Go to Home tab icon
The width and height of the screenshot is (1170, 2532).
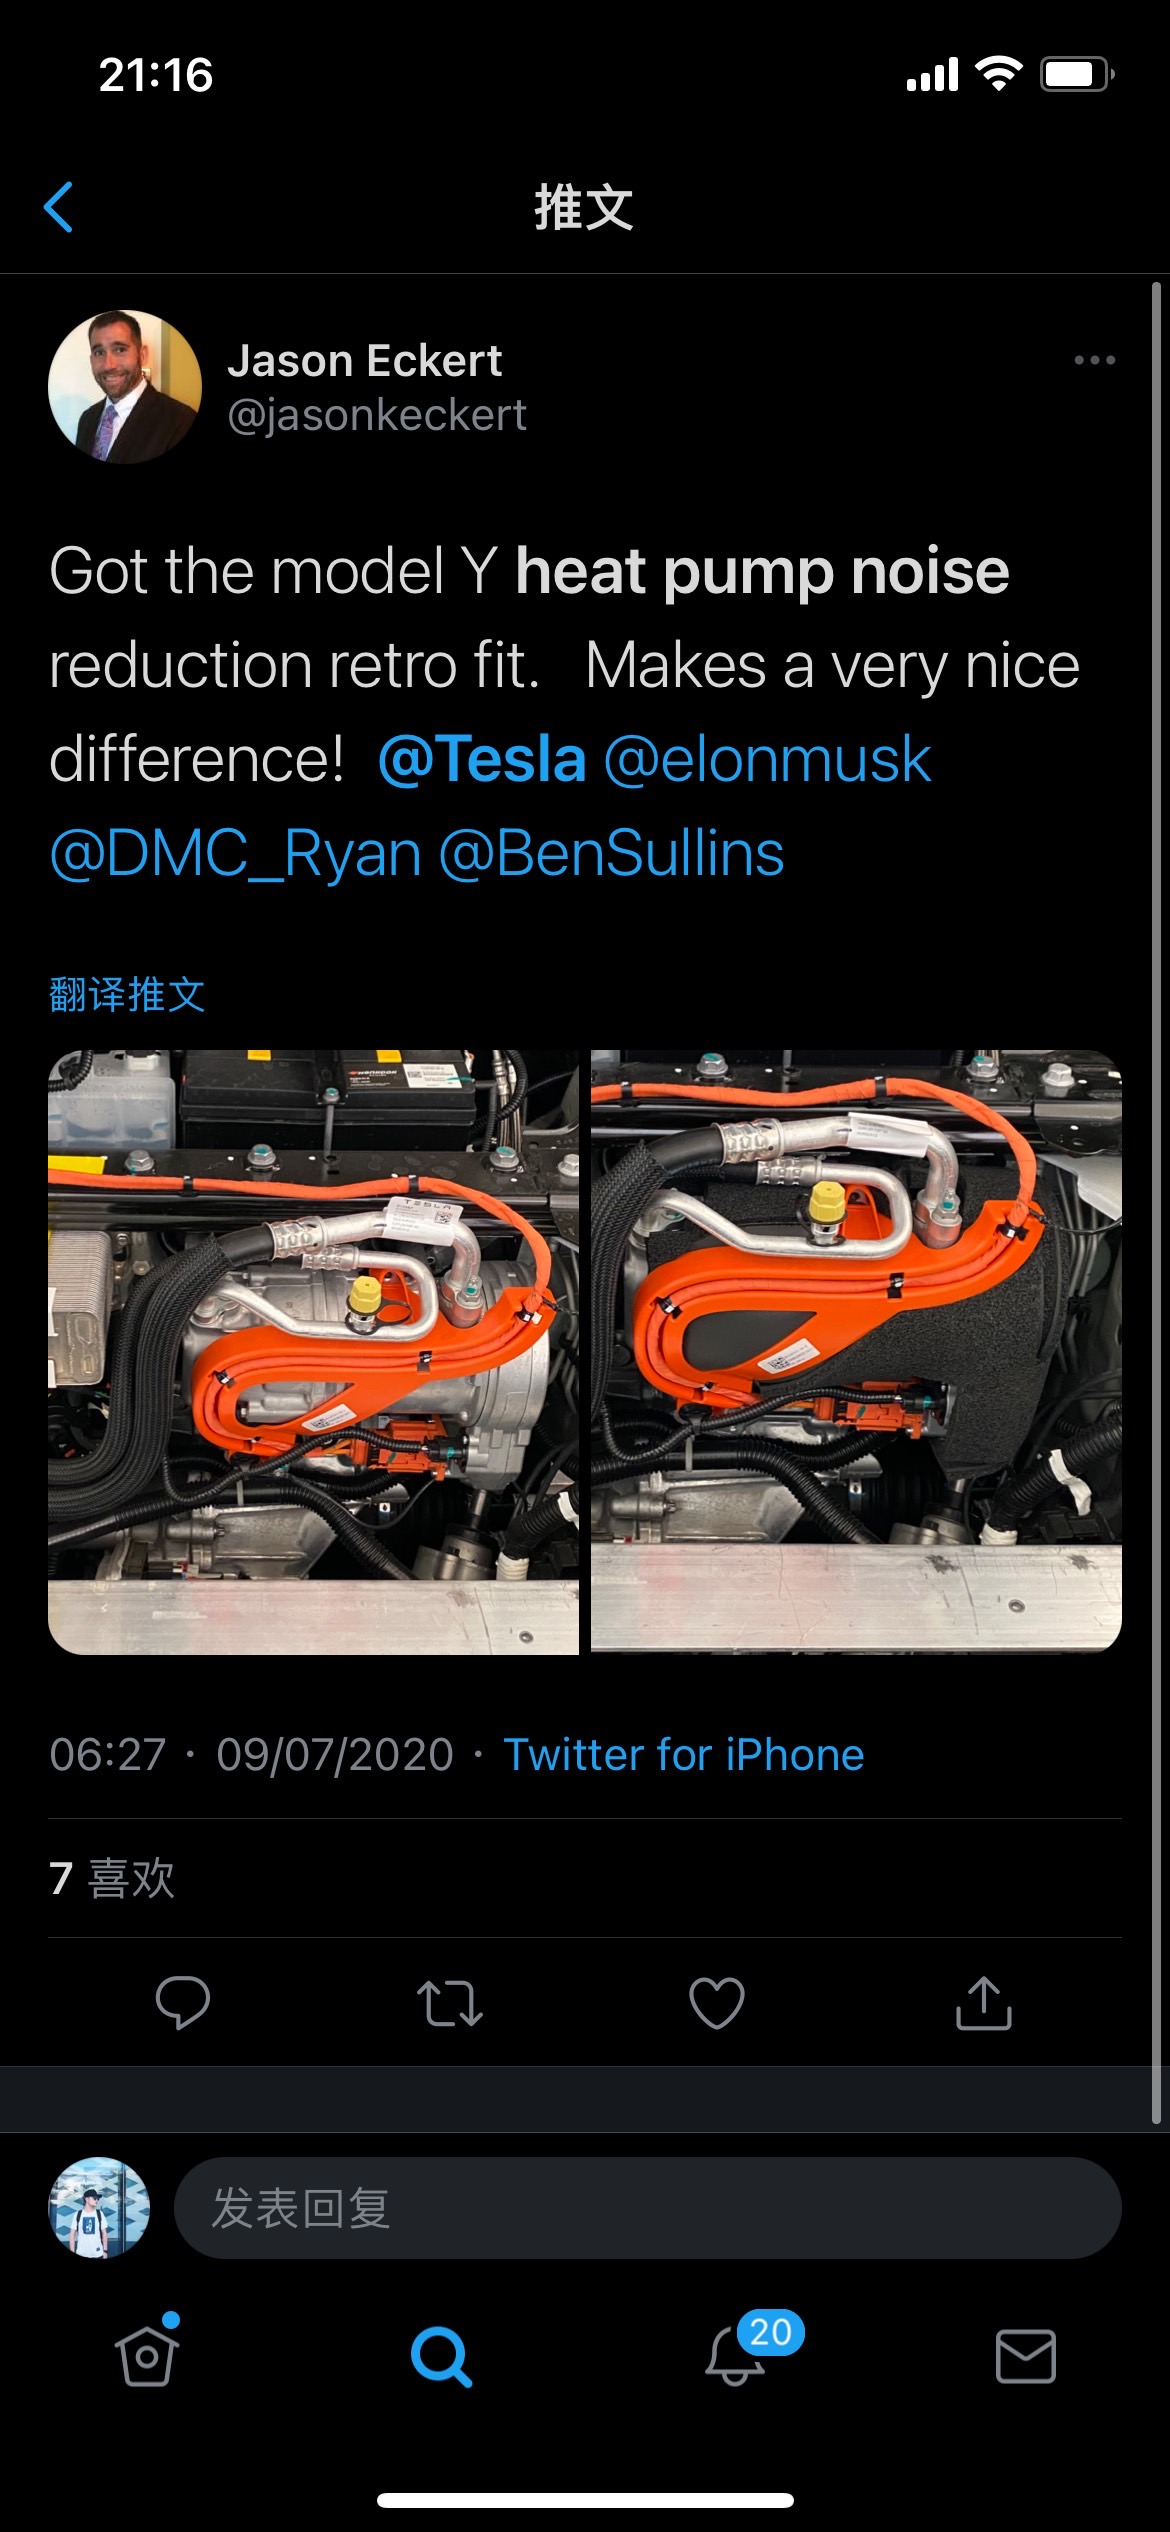point(147,2356)
